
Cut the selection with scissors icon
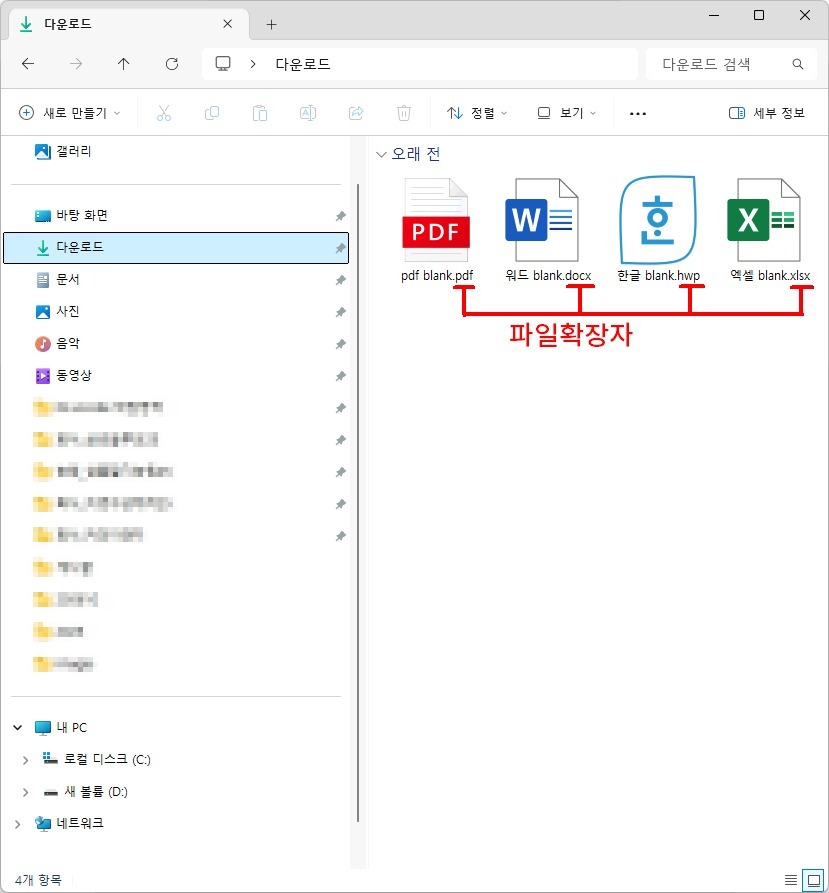(164, 113)
